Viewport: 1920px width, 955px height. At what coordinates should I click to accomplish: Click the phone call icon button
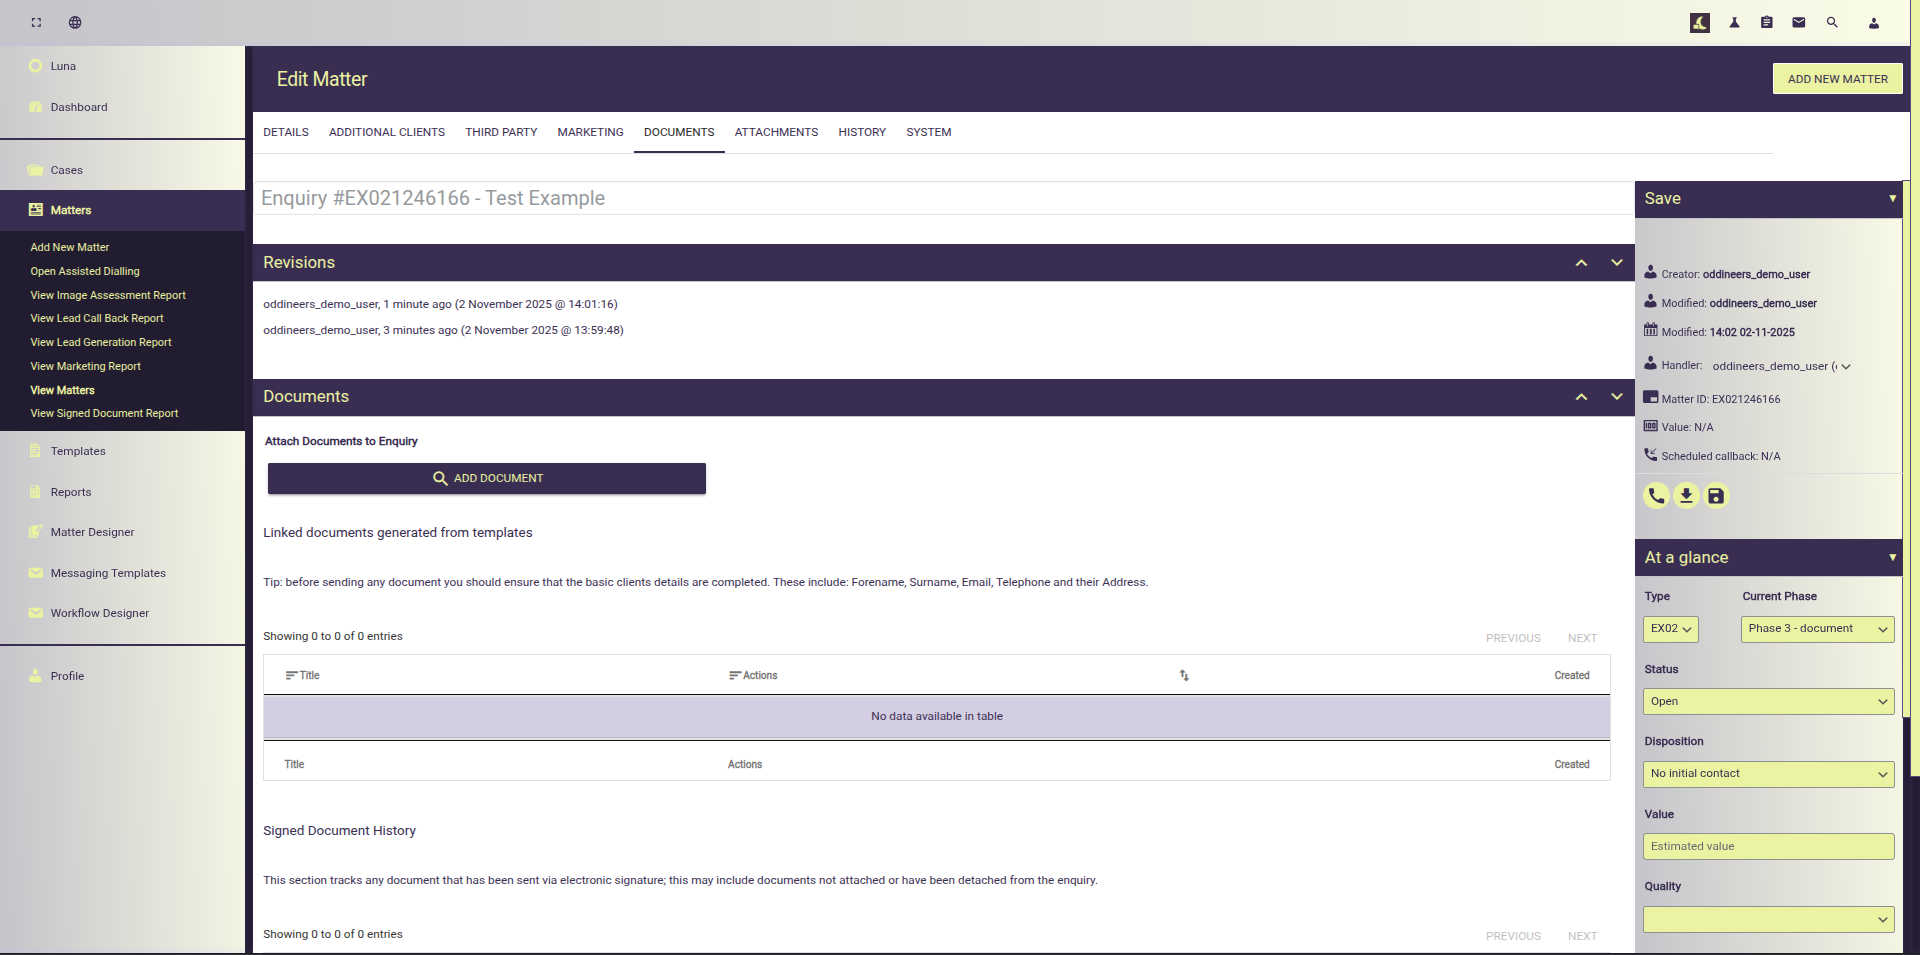[1656, 496]
